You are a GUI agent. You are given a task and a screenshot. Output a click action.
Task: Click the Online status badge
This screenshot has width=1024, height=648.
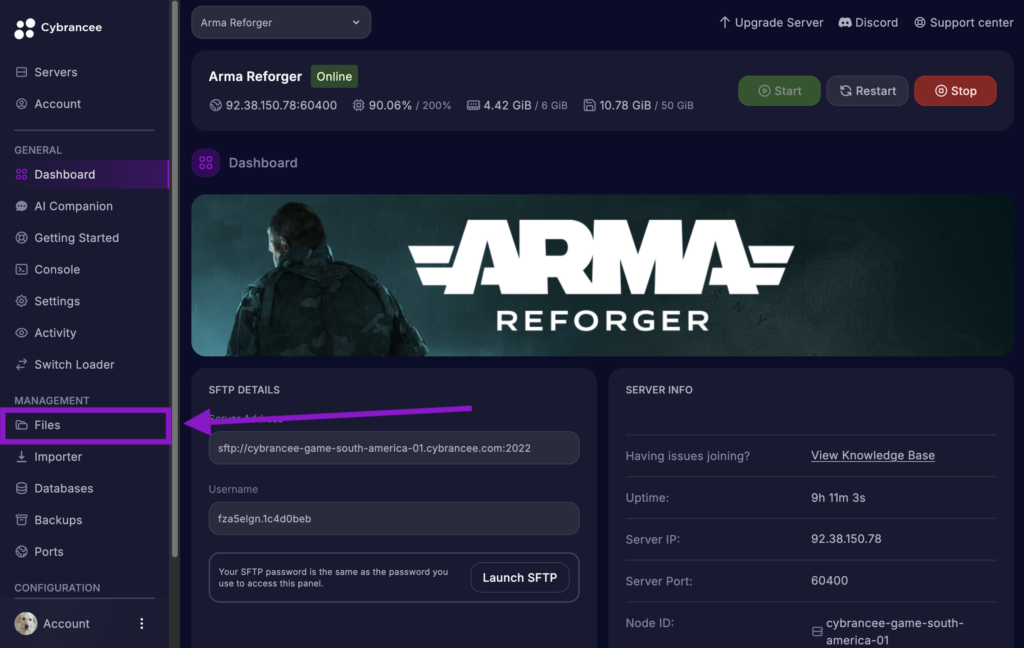[334, 76]
